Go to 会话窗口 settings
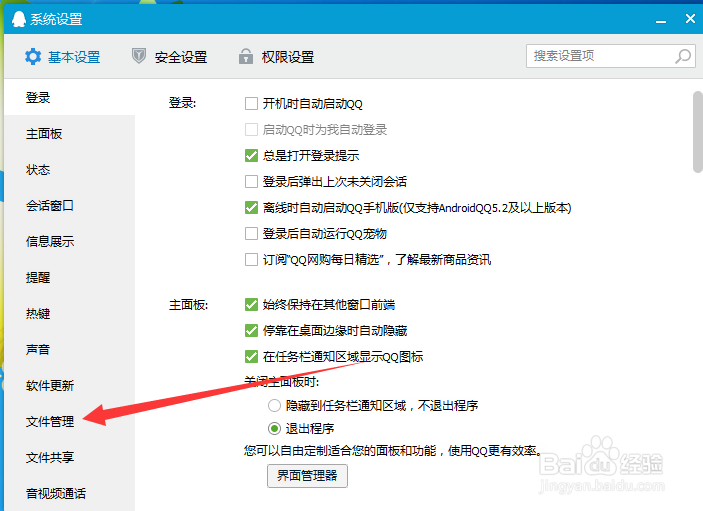The height and width of the screenshot is (511, 703). [x=69, y=205]
